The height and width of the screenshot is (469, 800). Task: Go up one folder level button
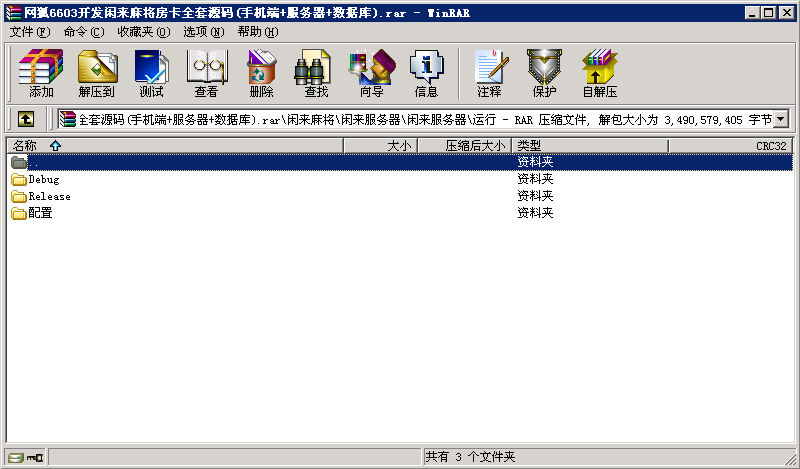click(x=25, y=119)
